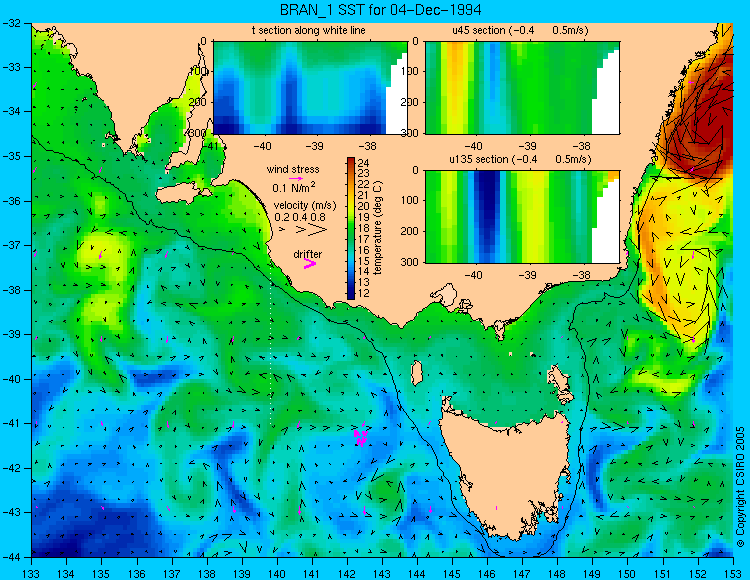
Task: Click the "temperature (deg C)" colorbar label
Action: tap(378, 228)
